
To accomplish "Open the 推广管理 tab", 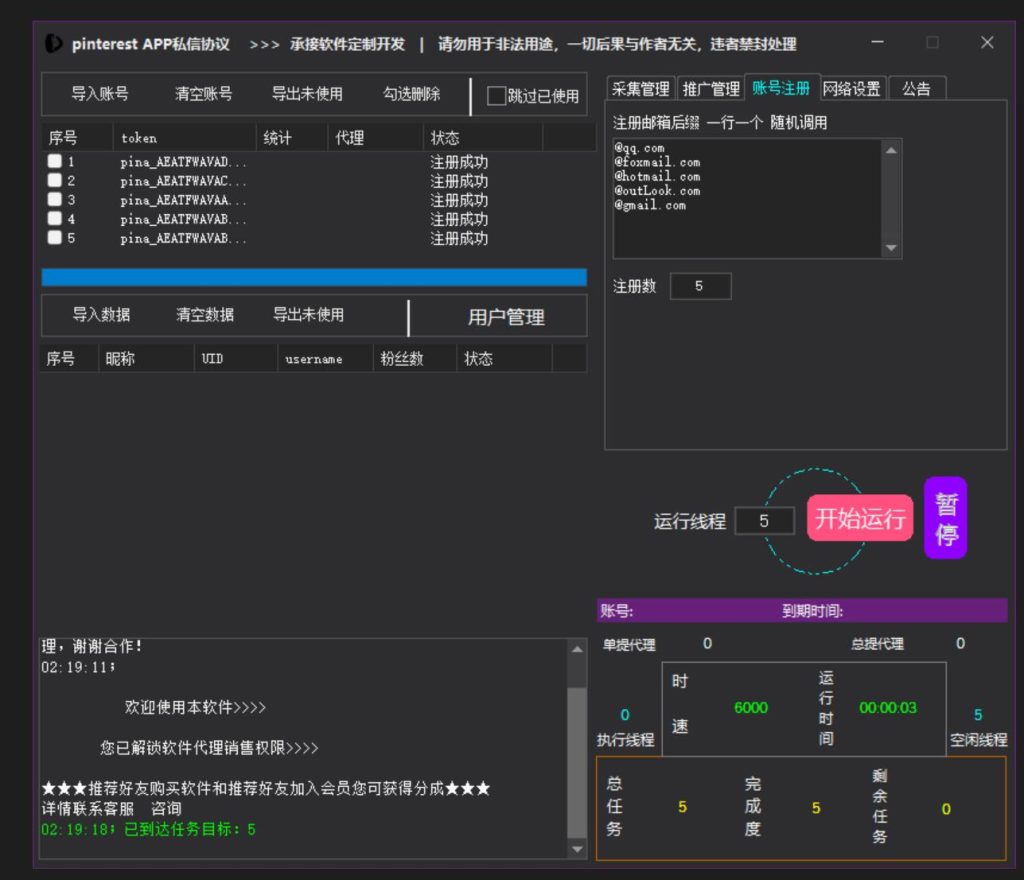I will coord(711,89).
